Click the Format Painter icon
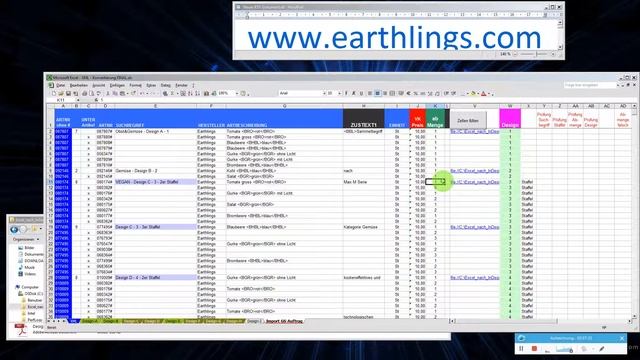 click(133, 93)
